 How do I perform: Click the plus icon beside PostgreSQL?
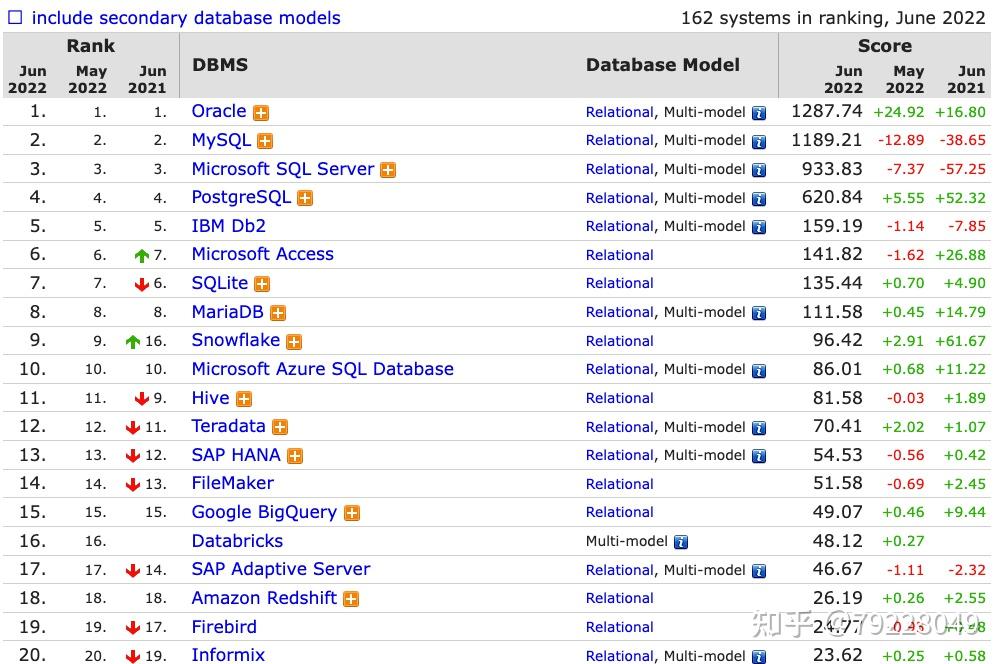pos(305,198)
